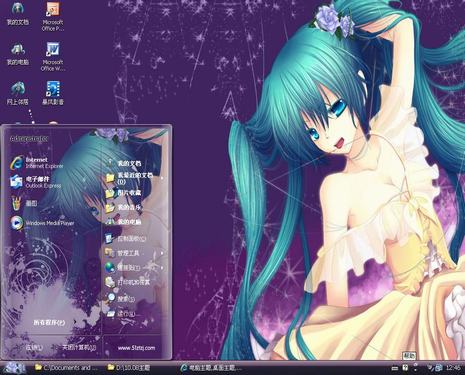Image resolution: width=465 pixels, height=375 pixels.
Task: Click the Start button on taskbar
Action: (15, 368)
